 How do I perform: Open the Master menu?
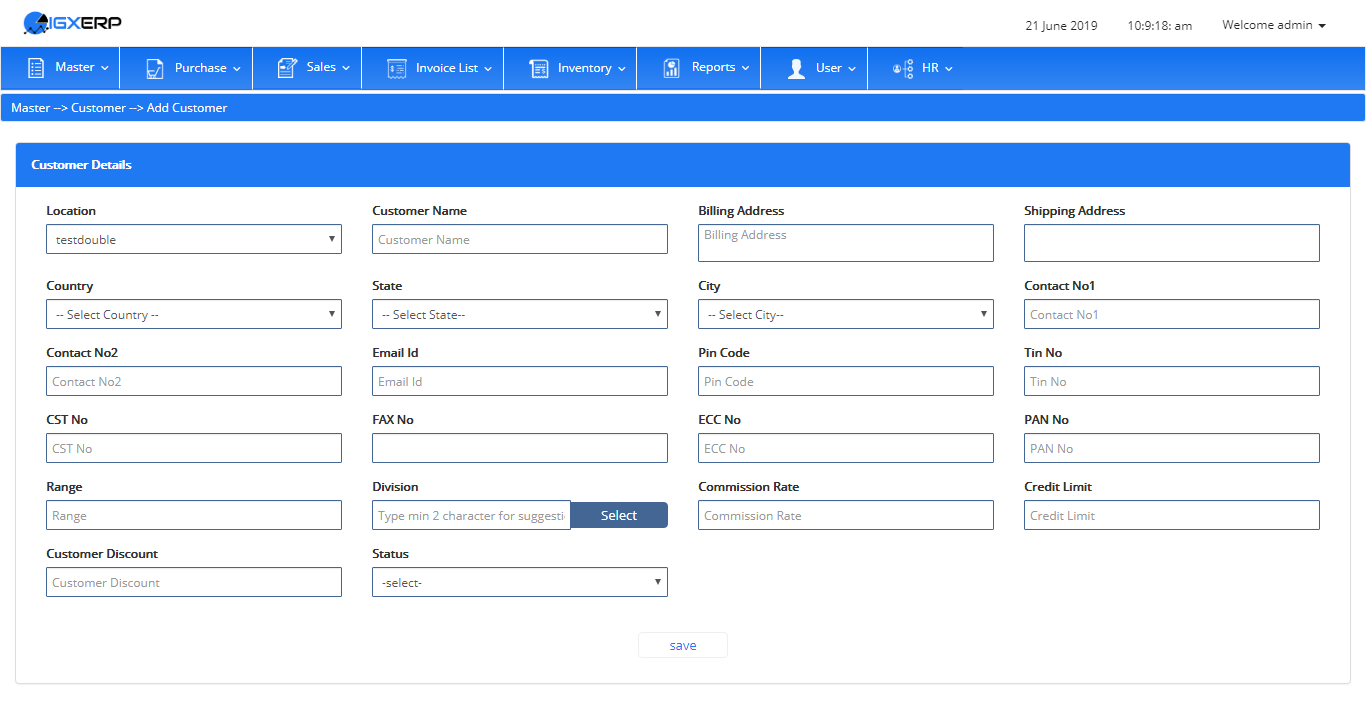point(60,68)
